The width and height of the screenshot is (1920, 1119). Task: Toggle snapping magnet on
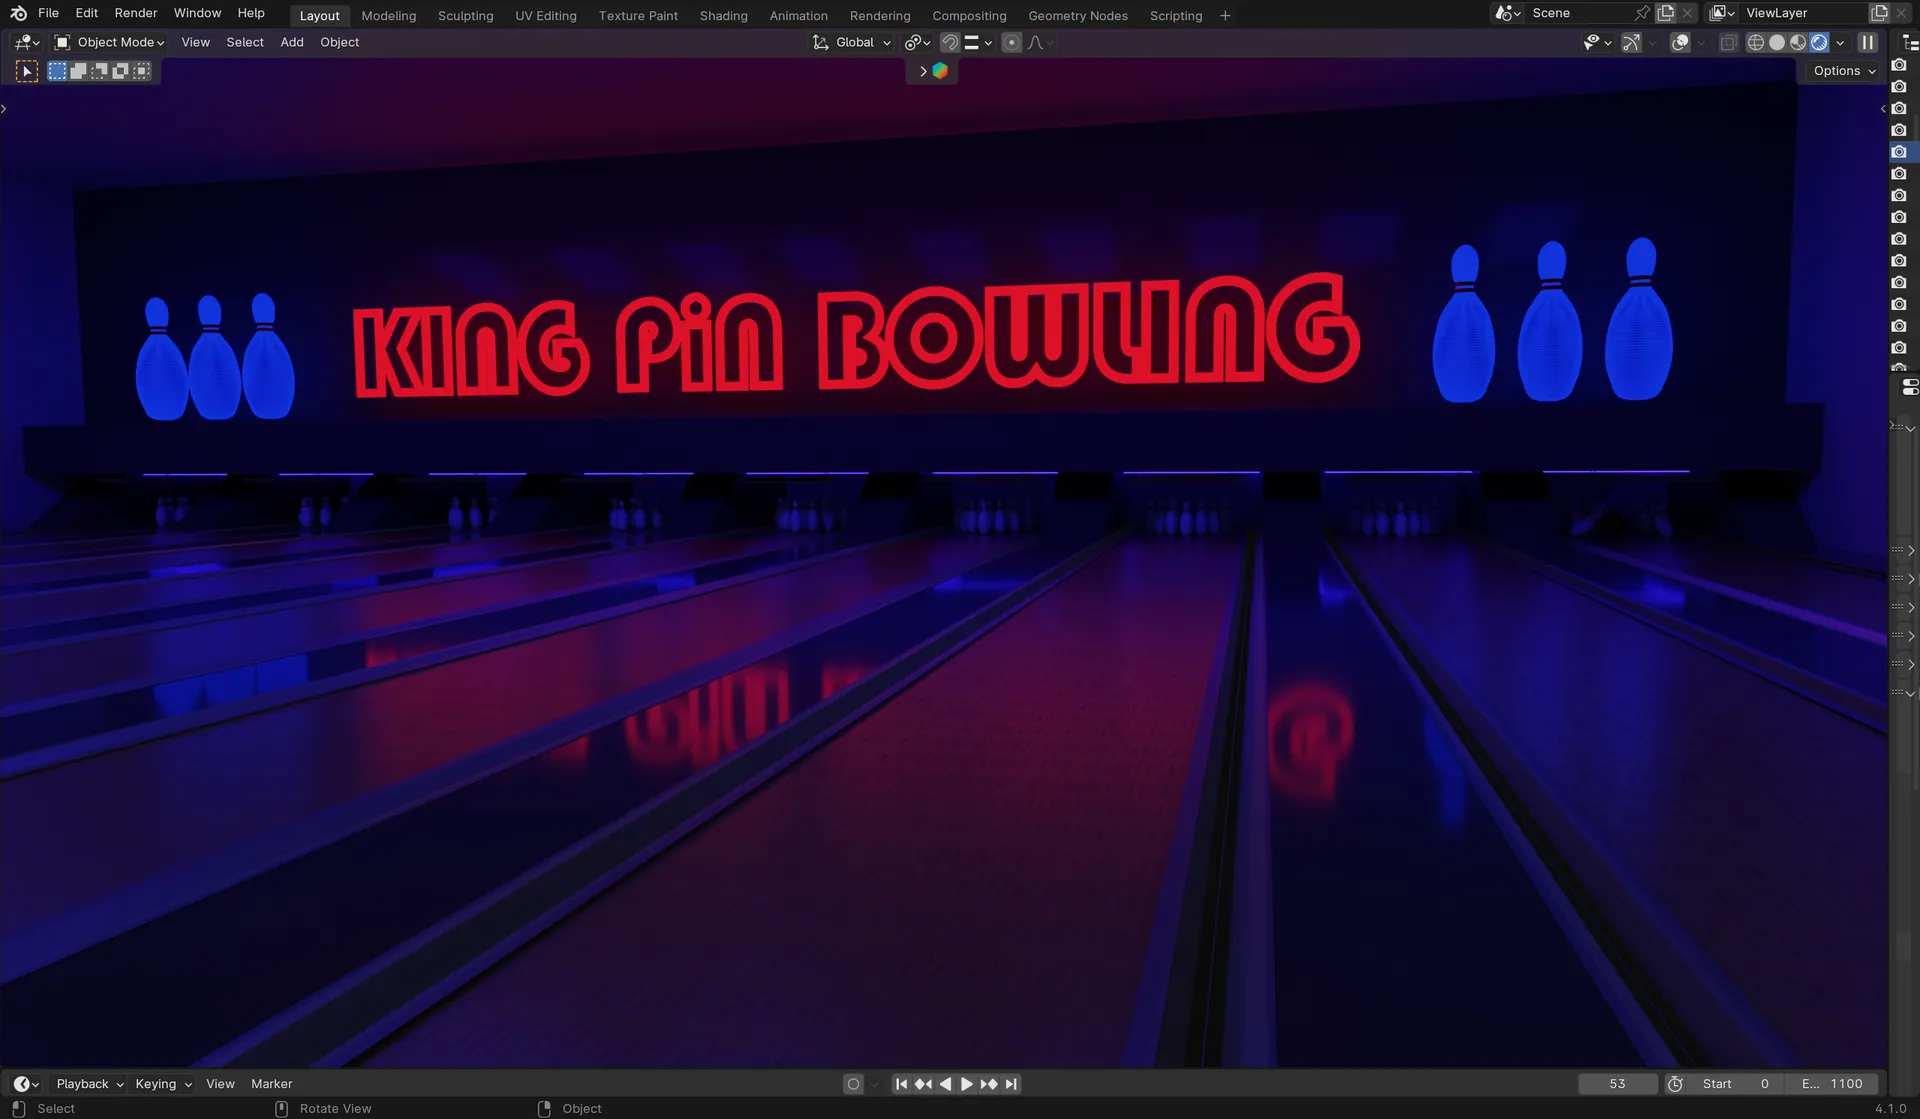pos(950,42)
